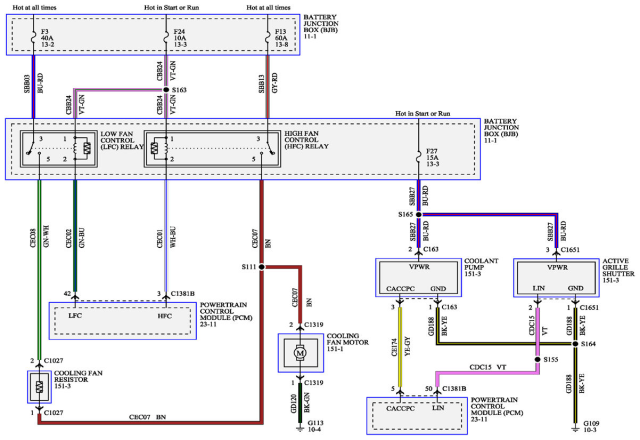Select the S111 splice junction dot
Image resolution: width=640 pixels, height=440 pixels.
pos(262,267)
